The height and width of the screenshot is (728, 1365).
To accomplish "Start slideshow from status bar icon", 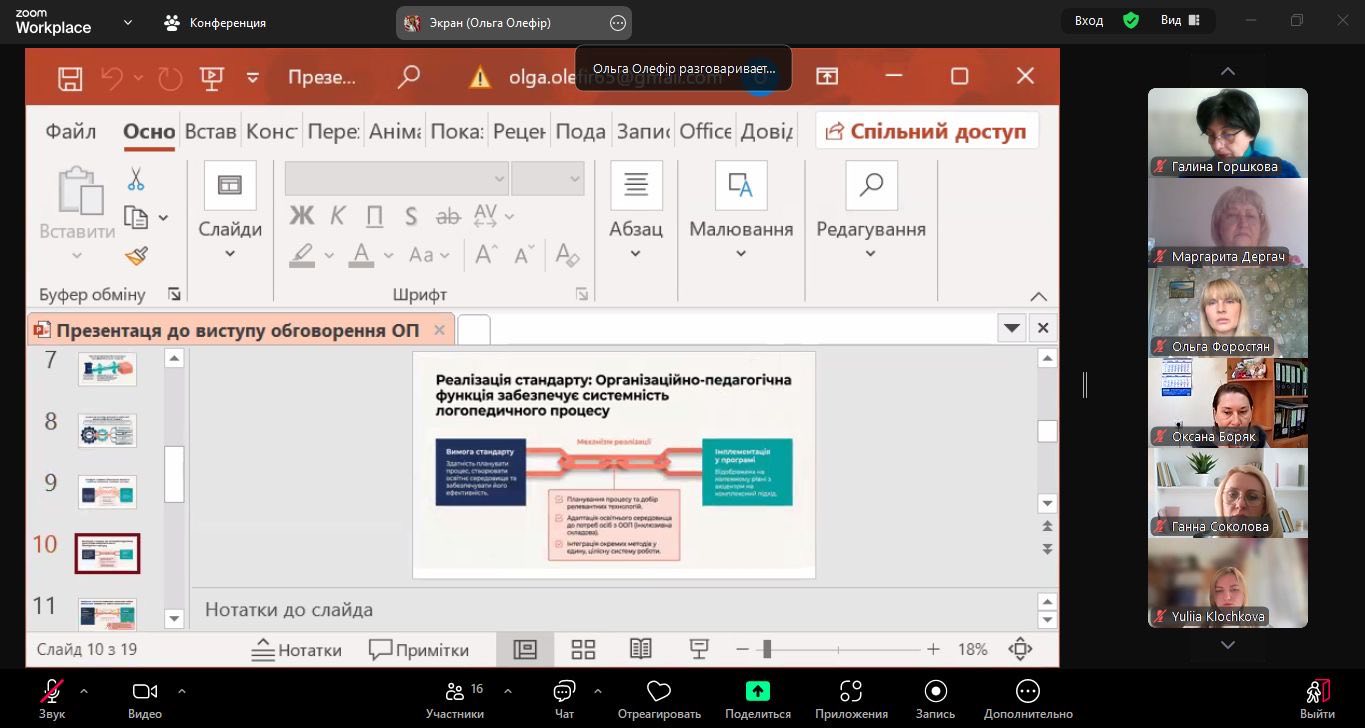I will pyautogui.click(x=699, y=650).
